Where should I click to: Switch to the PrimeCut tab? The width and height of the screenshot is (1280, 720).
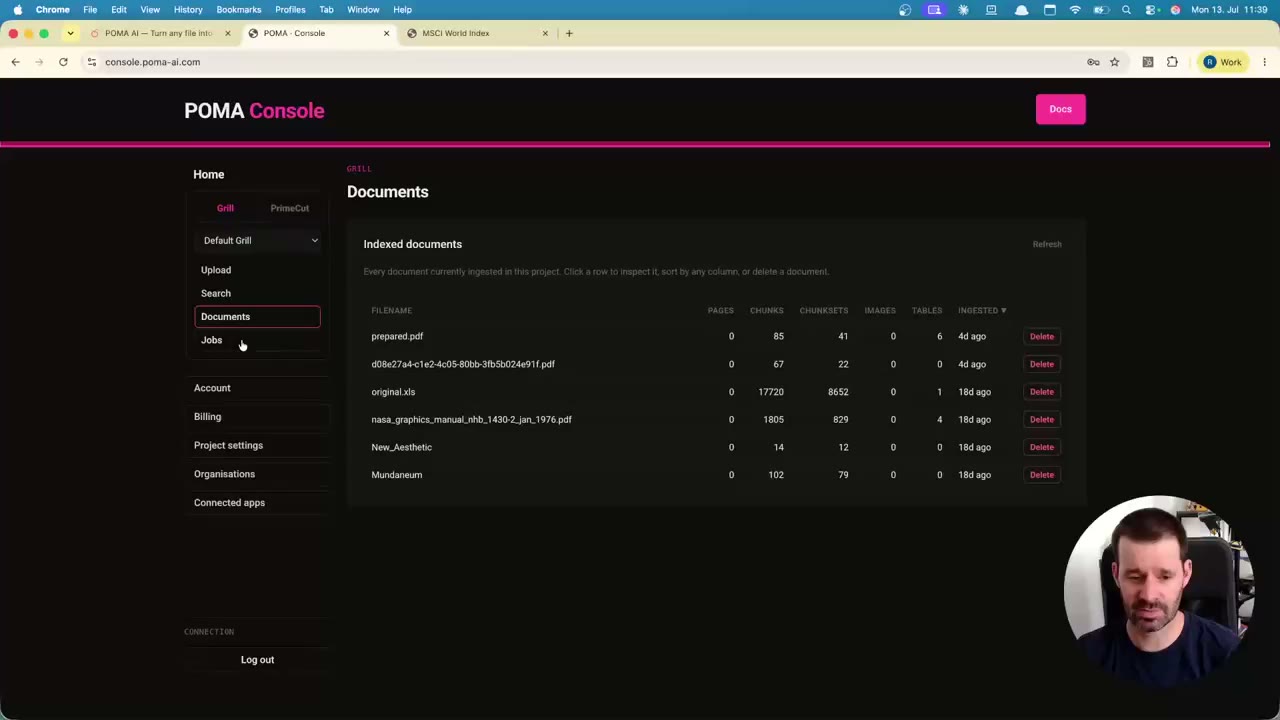click(290, 208)
